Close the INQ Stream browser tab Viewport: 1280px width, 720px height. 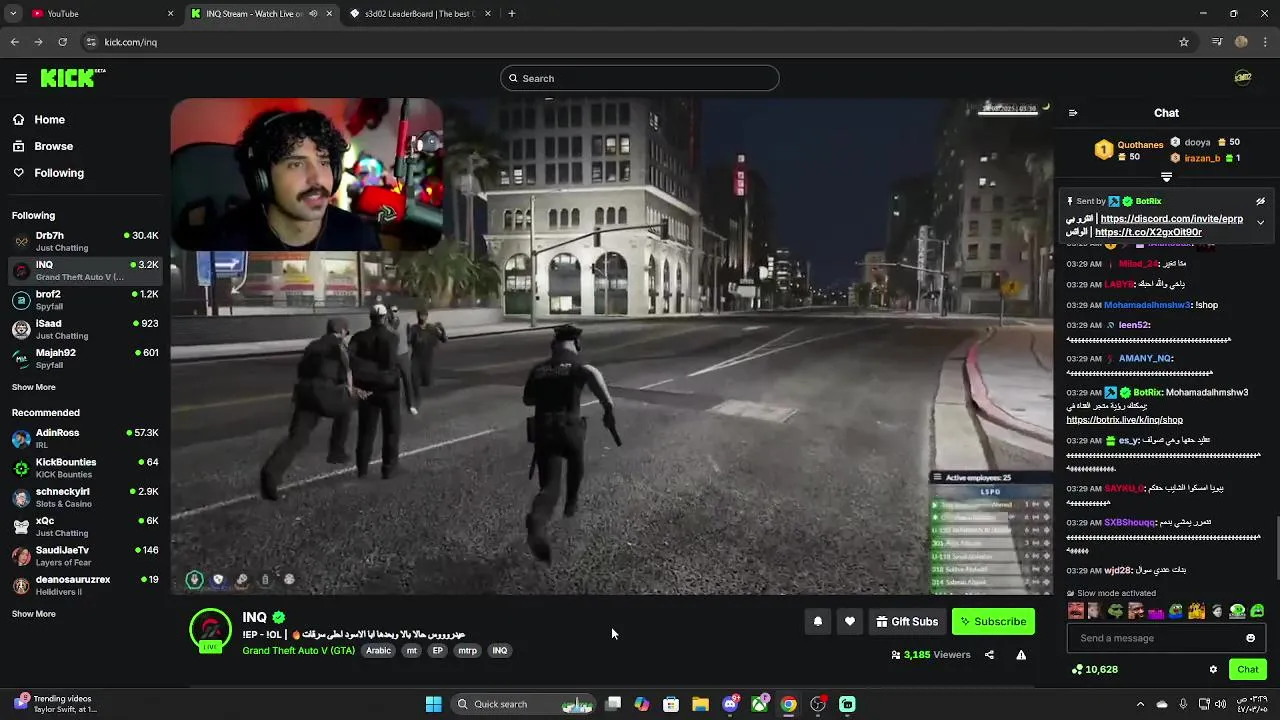click(329, 13)
